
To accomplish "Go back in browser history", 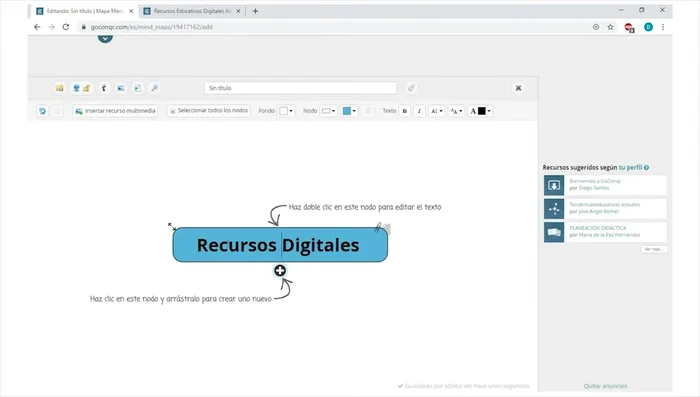I will click(37, 27).
